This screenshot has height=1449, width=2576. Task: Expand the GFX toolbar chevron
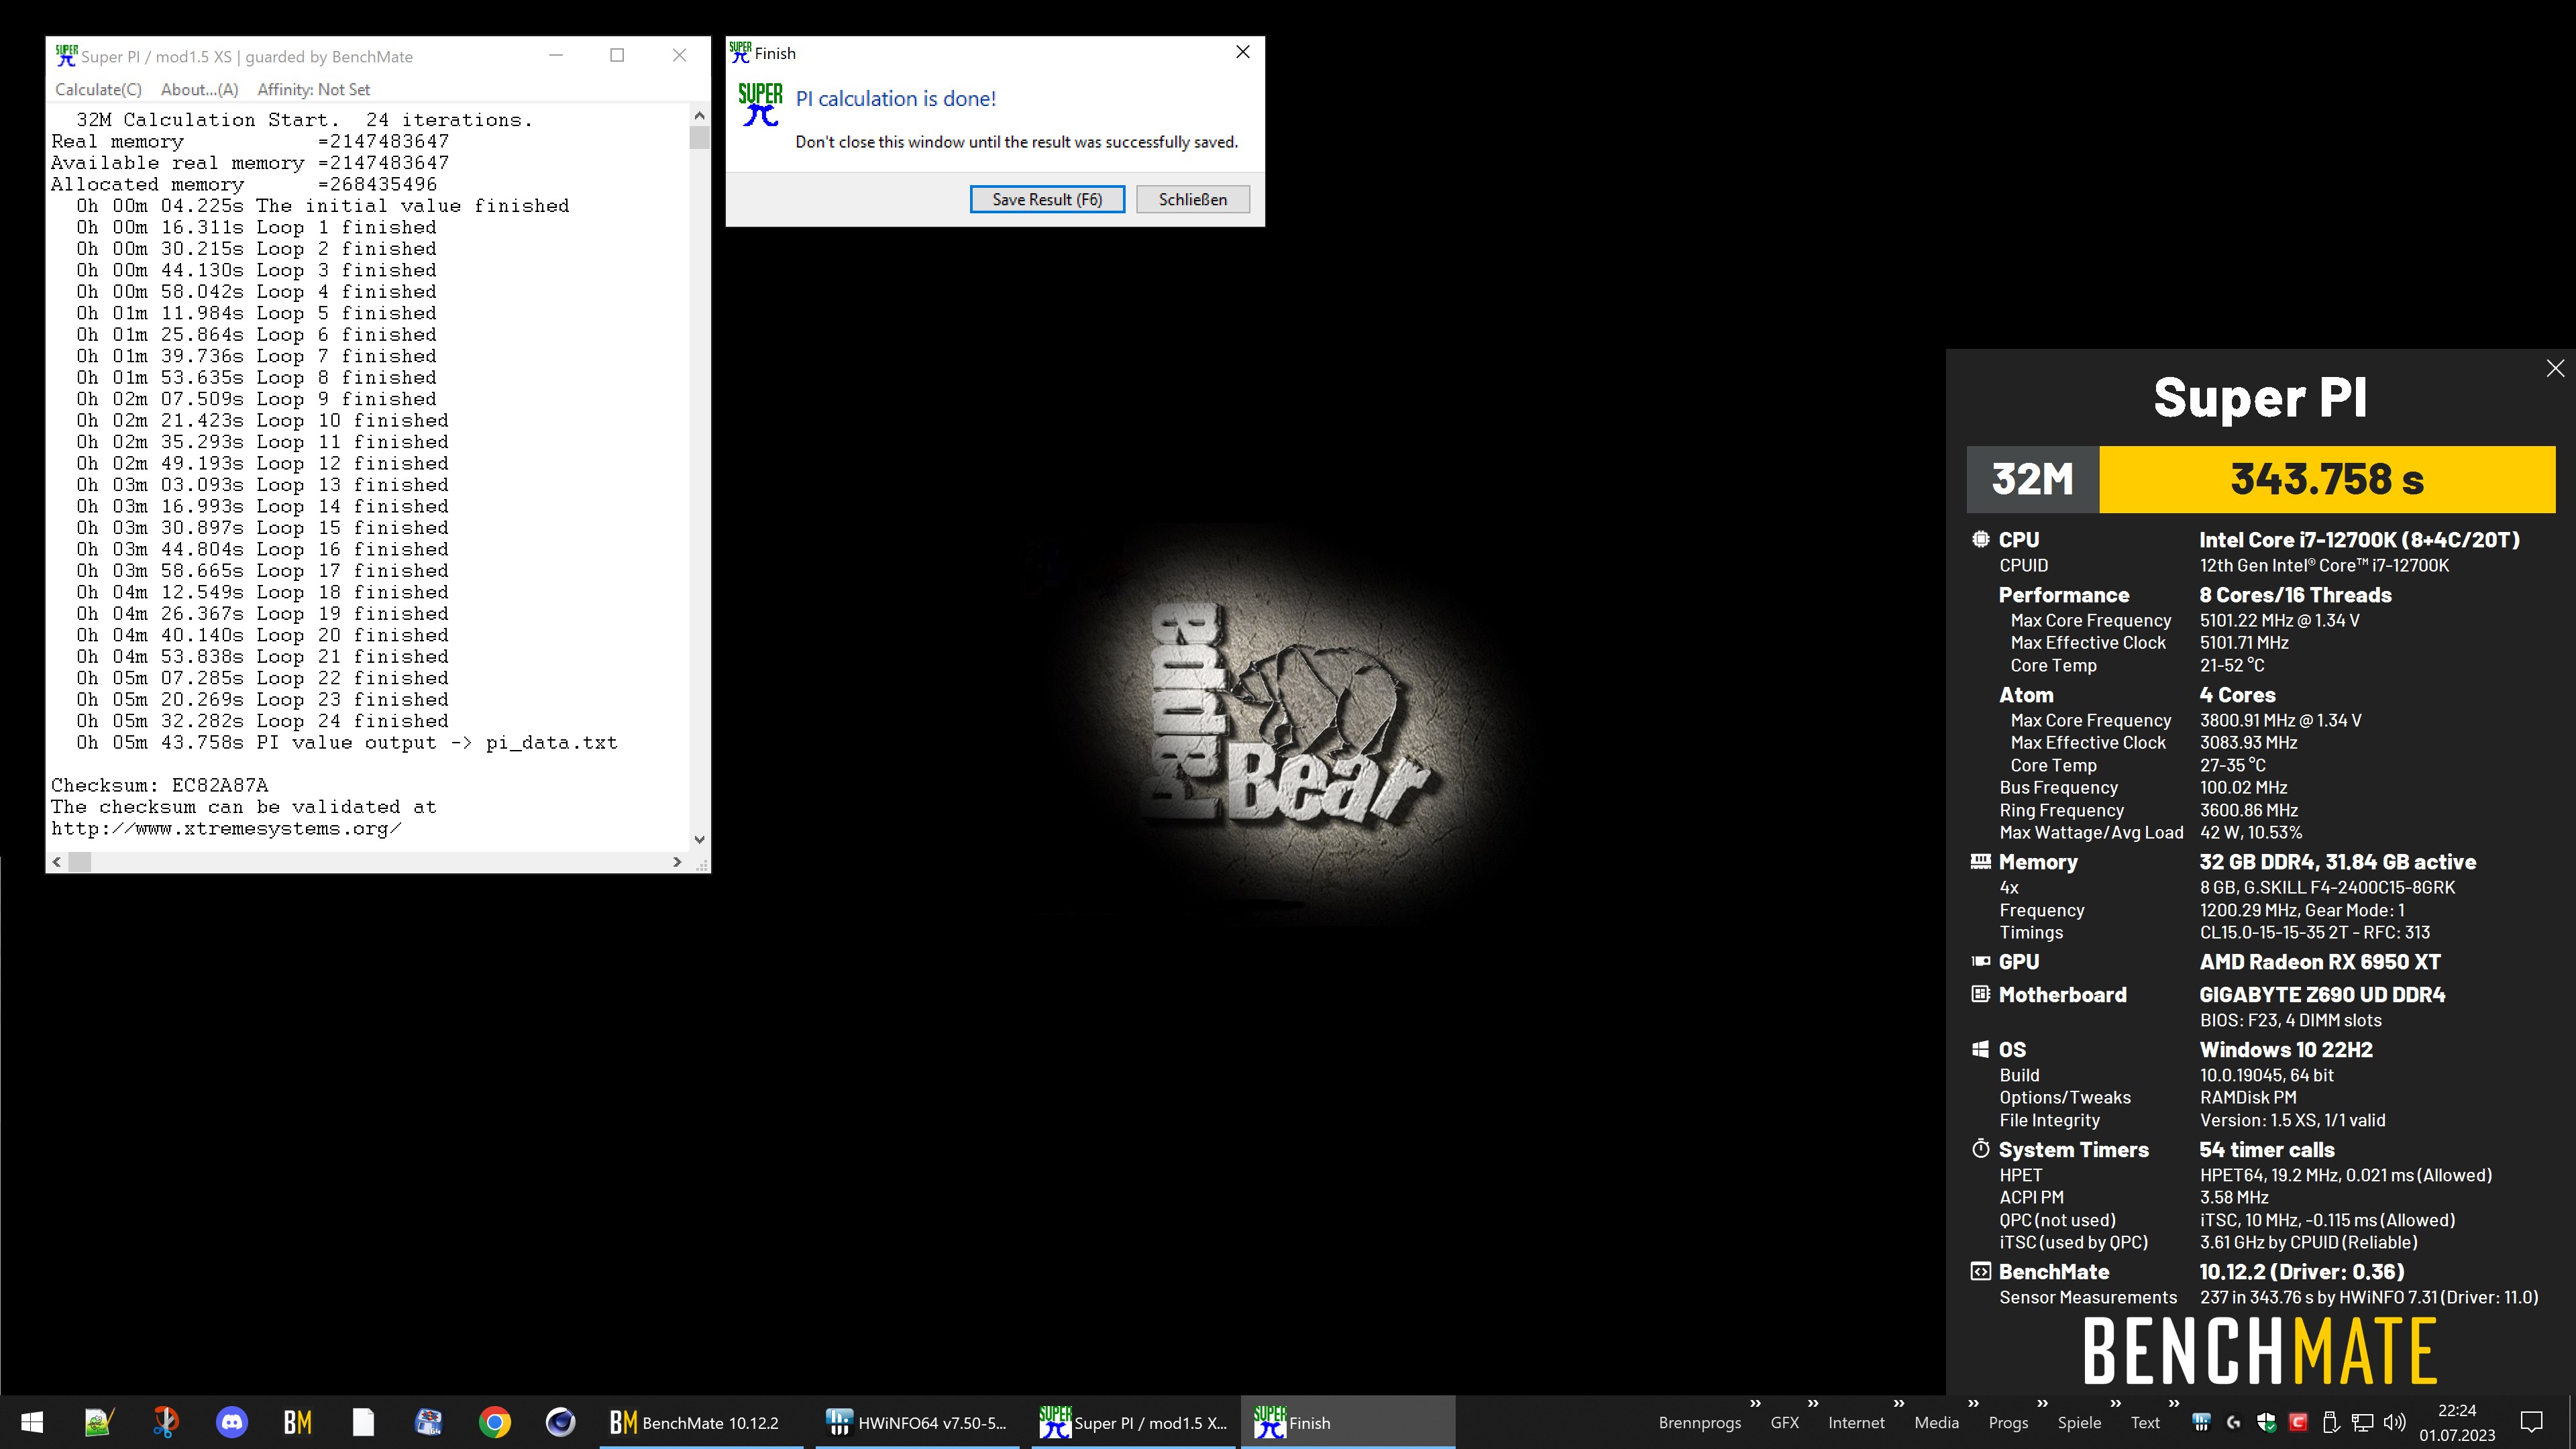tap(1813, 1404)
